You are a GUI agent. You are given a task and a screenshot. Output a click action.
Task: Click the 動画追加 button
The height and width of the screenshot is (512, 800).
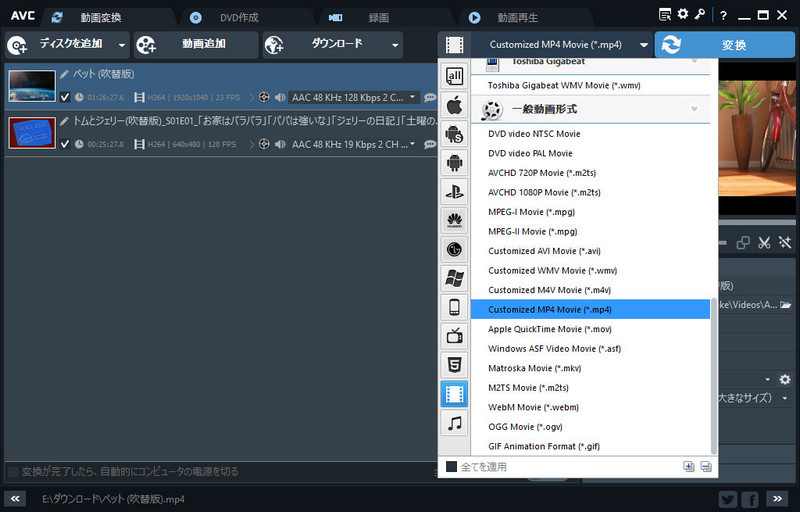tap(196, 45)
